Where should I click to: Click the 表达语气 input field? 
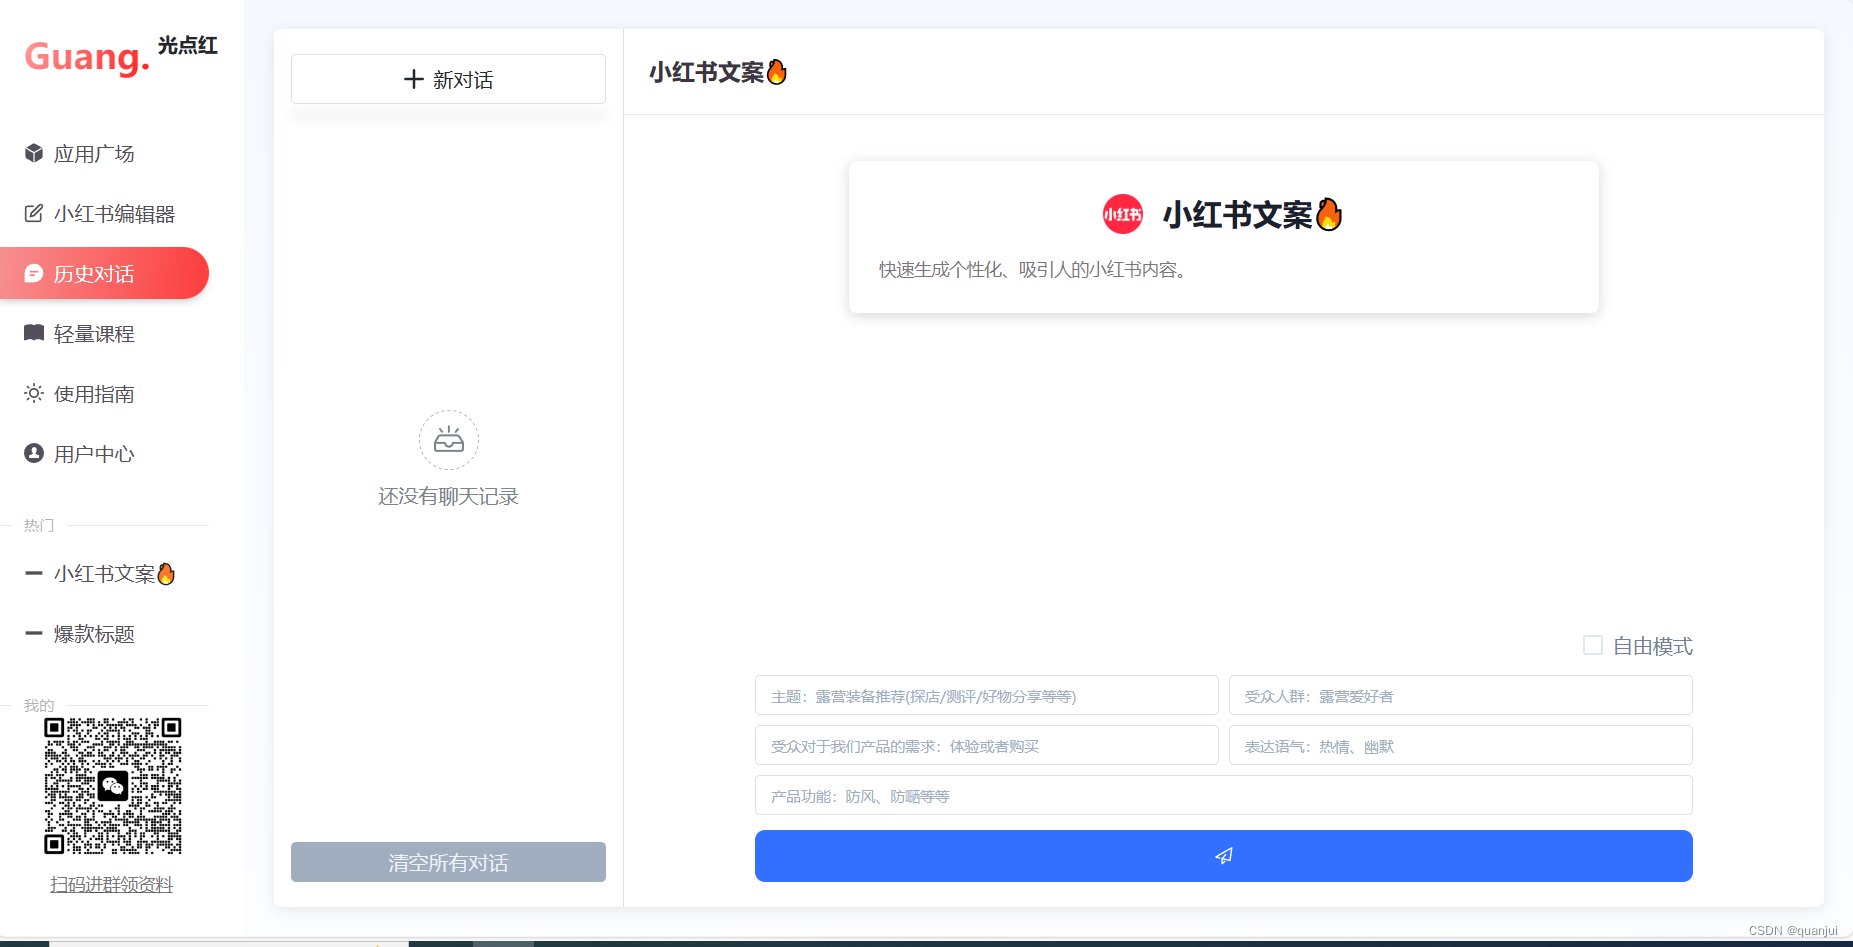1461,745
